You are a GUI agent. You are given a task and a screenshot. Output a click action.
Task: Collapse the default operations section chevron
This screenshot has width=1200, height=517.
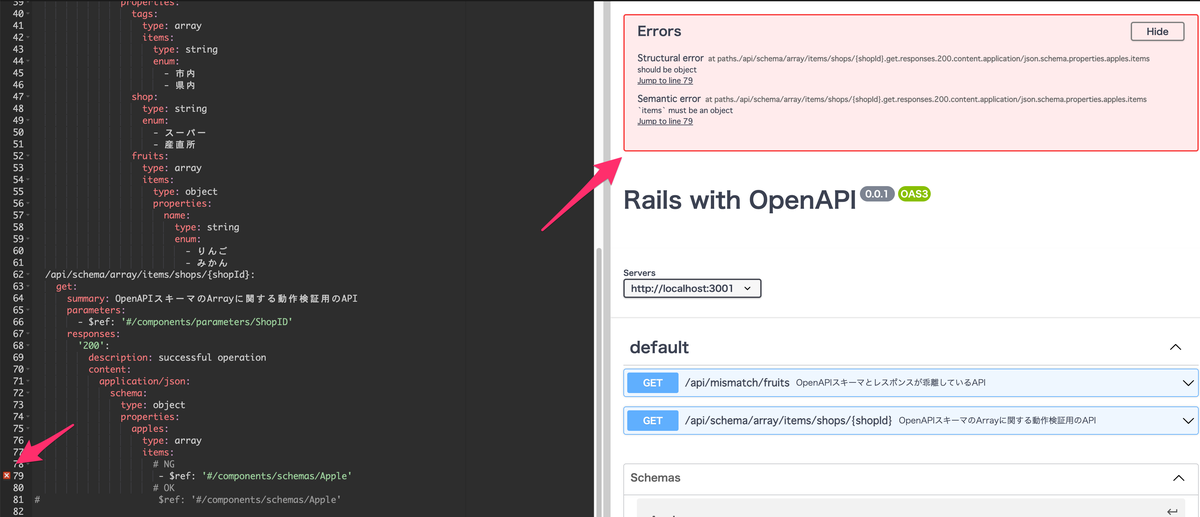[1176, 347]
